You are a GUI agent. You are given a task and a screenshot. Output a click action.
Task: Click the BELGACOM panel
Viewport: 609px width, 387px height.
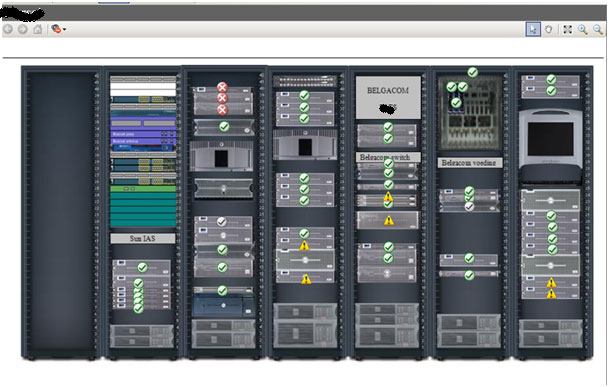click(388, 98)
